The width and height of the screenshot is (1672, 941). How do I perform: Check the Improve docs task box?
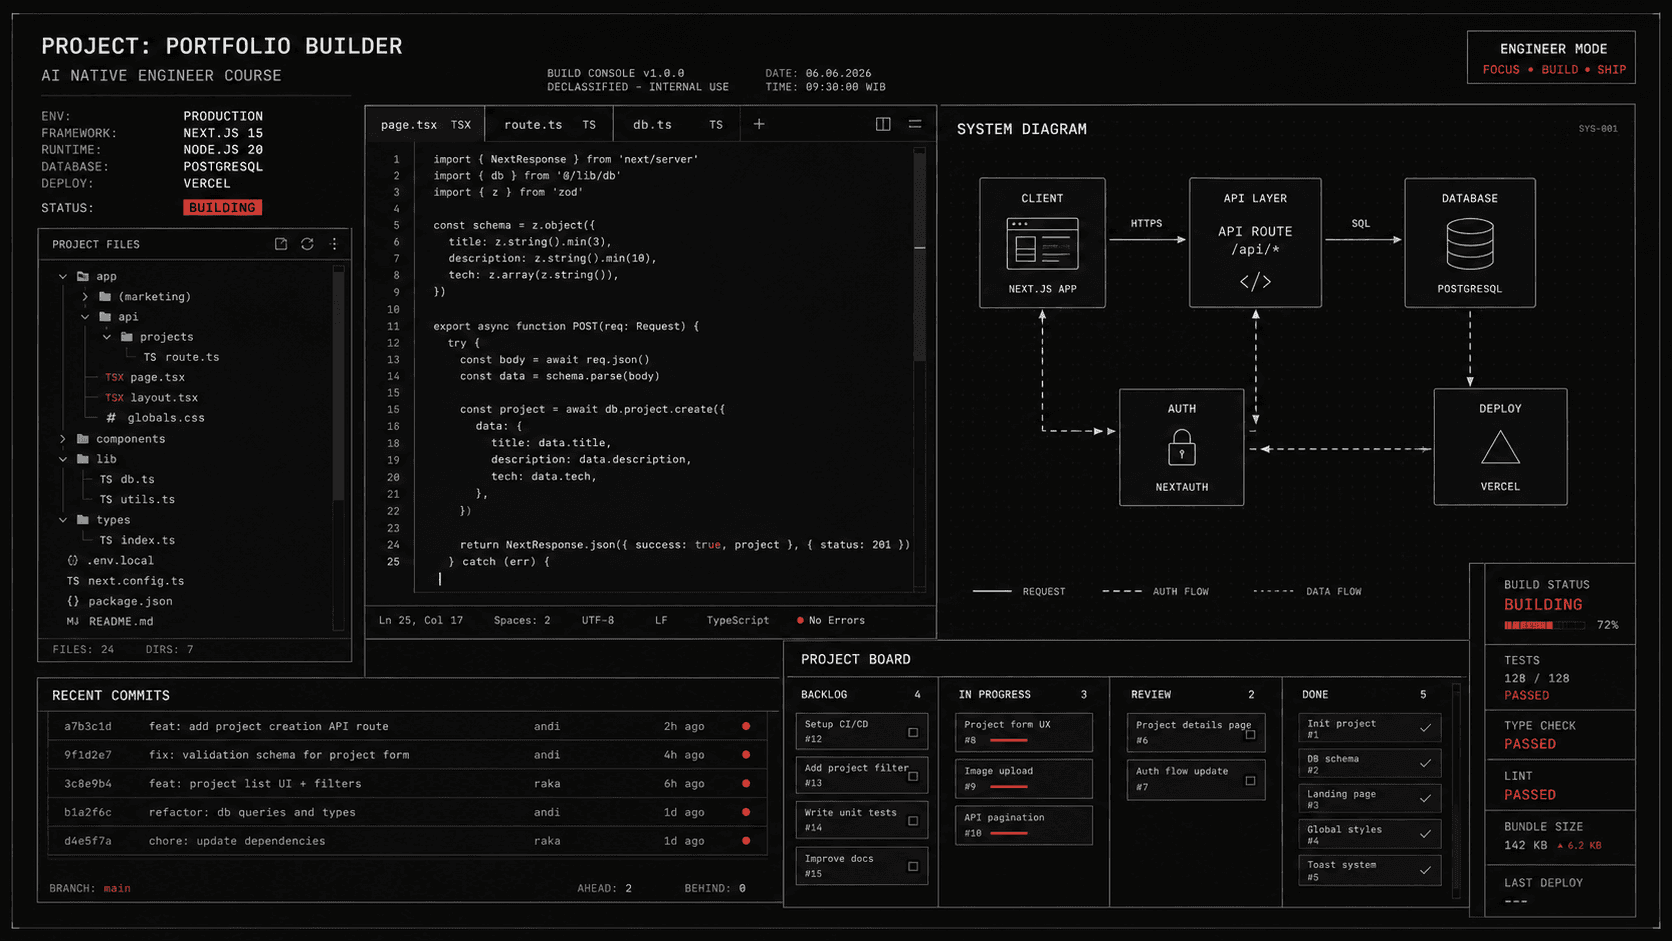913,867
